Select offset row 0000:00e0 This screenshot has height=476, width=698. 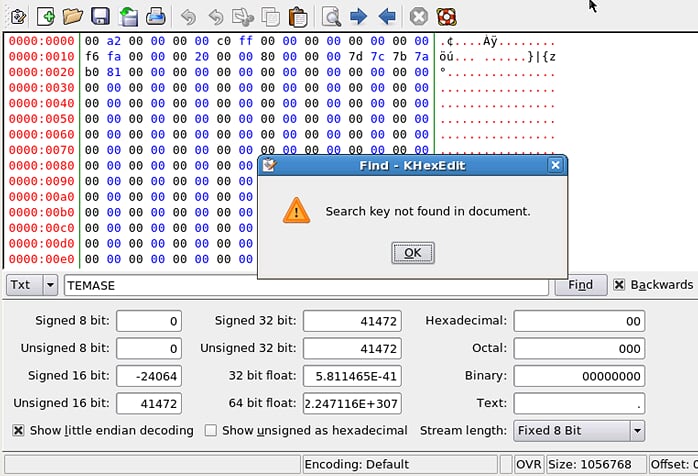pyautogui.click(x=41, y=259)
